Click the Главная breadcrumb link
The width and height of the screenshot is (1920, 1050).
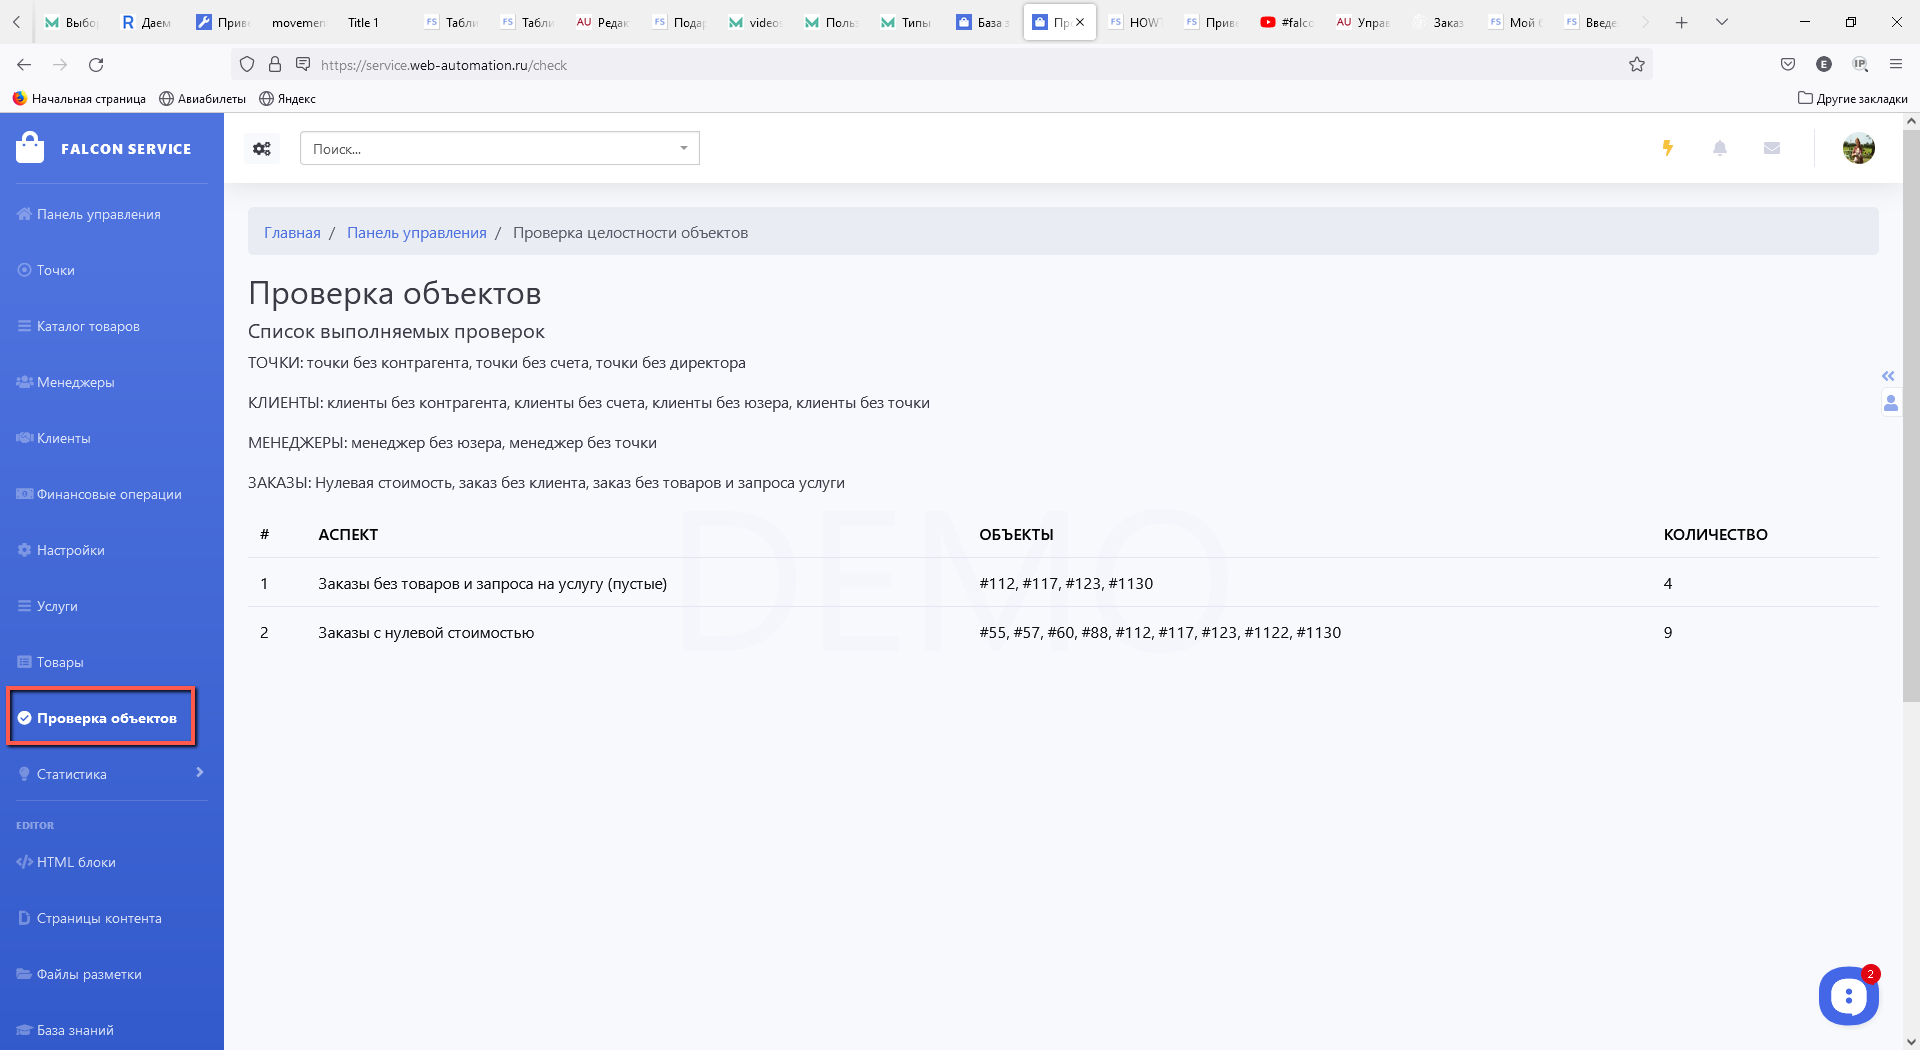pos(292,233)
